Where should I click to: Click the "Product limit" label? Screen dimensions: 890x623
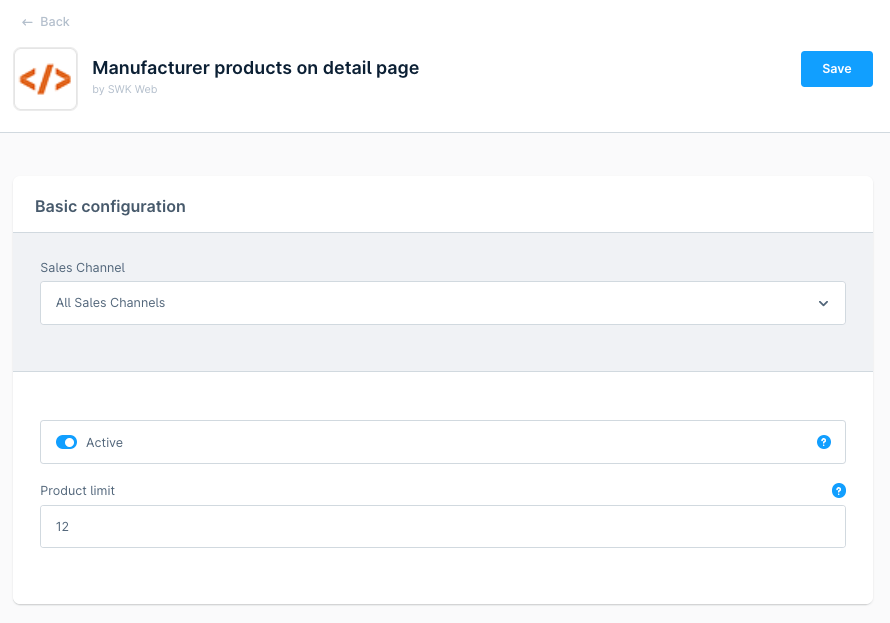77,491
